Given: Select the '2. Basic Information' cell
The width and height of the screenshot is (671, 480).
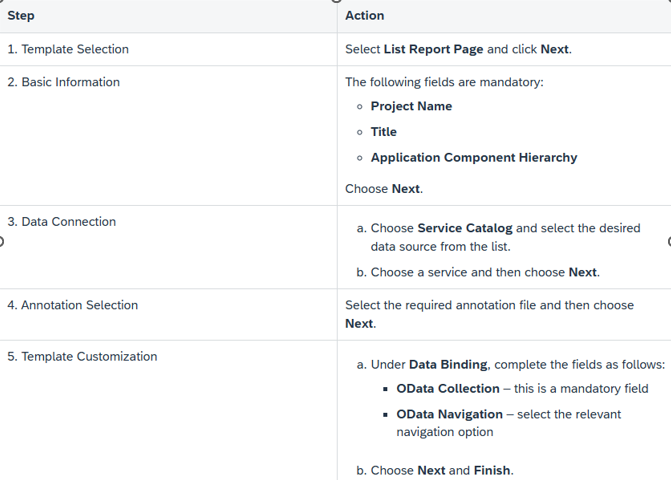Looking at the screenshot, I should click(x=168, y=136).
